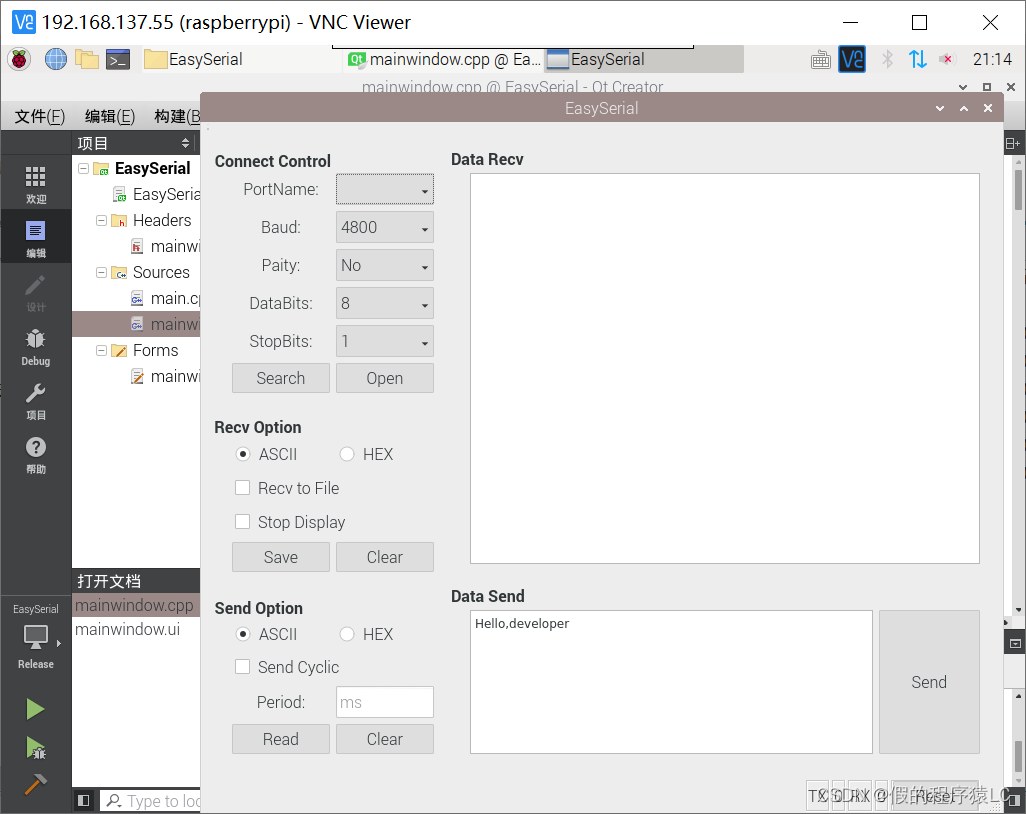Open the 项目 view selector dropdown
Viewport: 1026px width, 814px height.
[x=133, y=143]
